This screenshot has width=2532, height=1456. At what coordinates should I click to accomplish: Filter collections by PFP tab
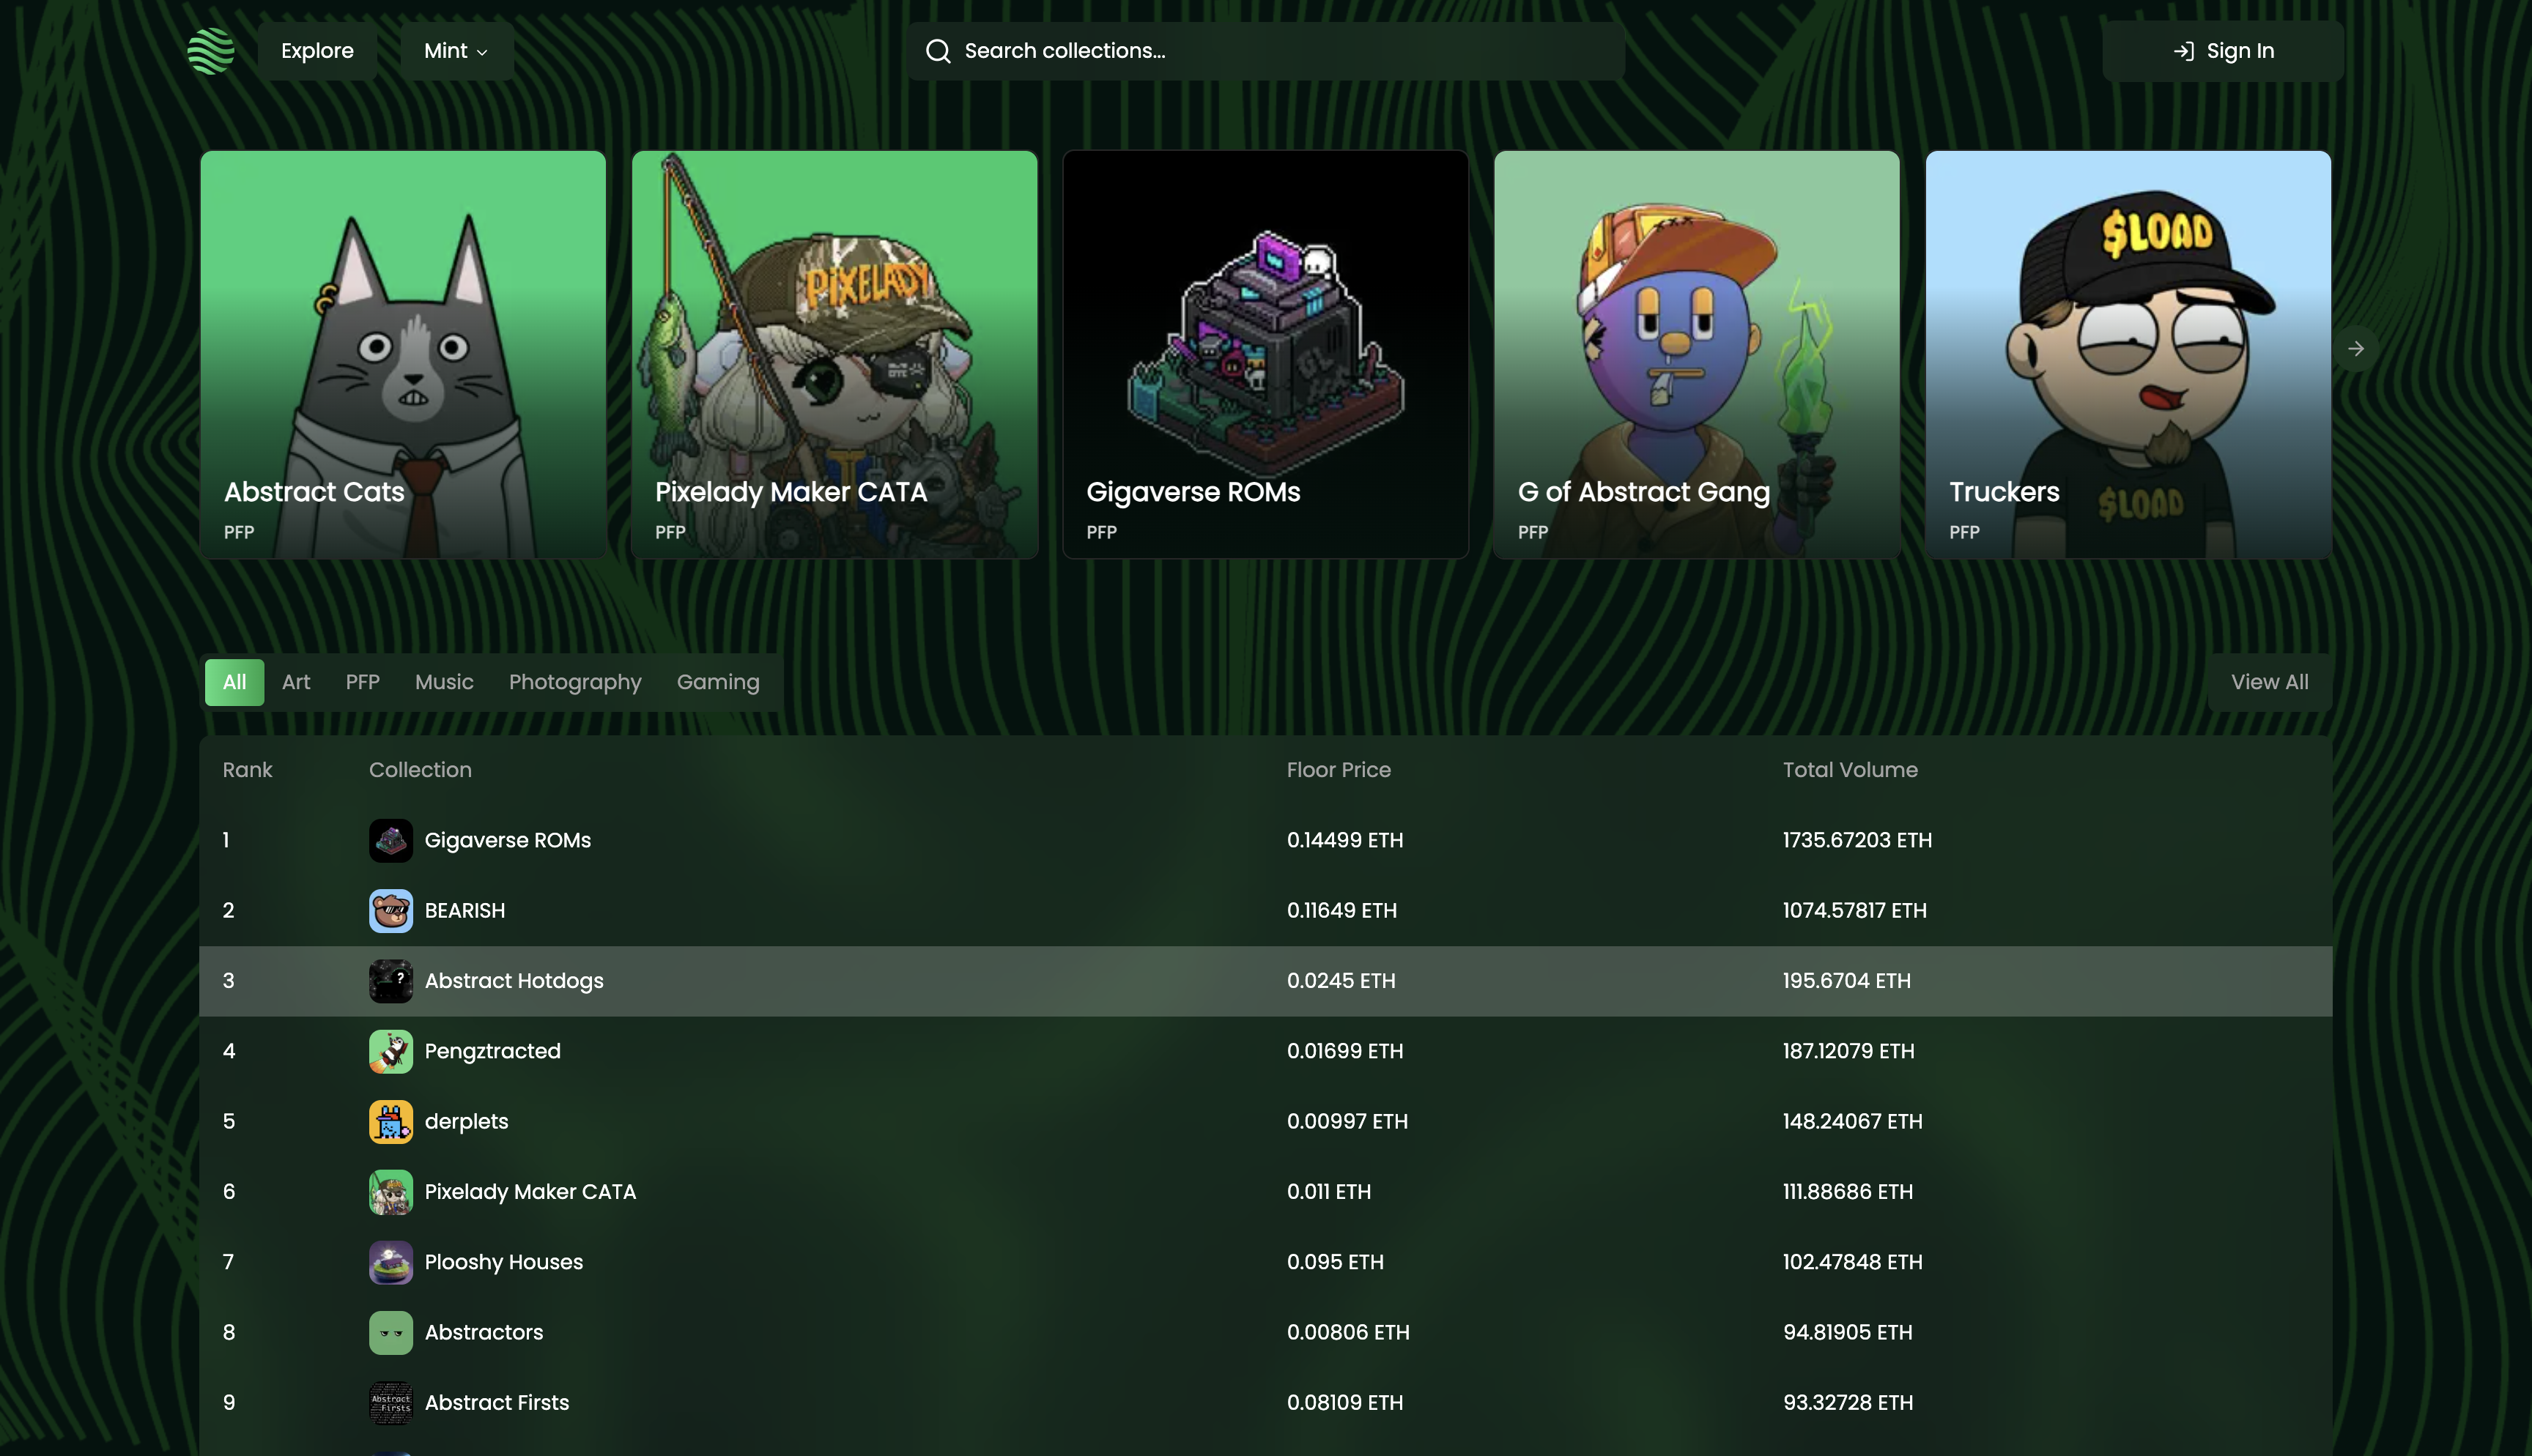[362, 682]
